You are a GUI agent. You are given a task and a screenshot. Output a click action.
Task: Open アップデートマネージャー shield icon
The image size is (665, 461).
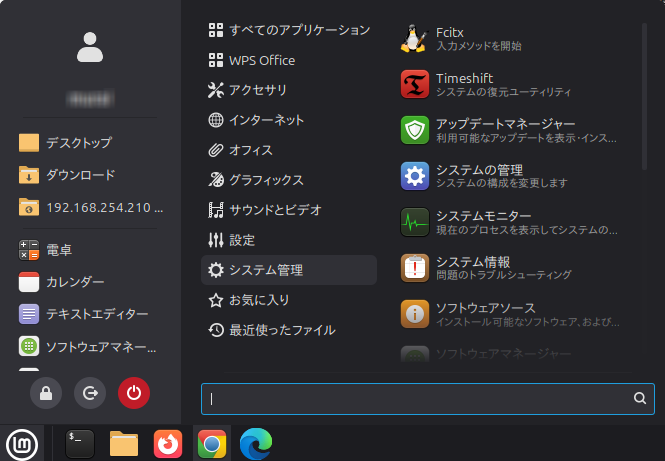click(415, 130)
